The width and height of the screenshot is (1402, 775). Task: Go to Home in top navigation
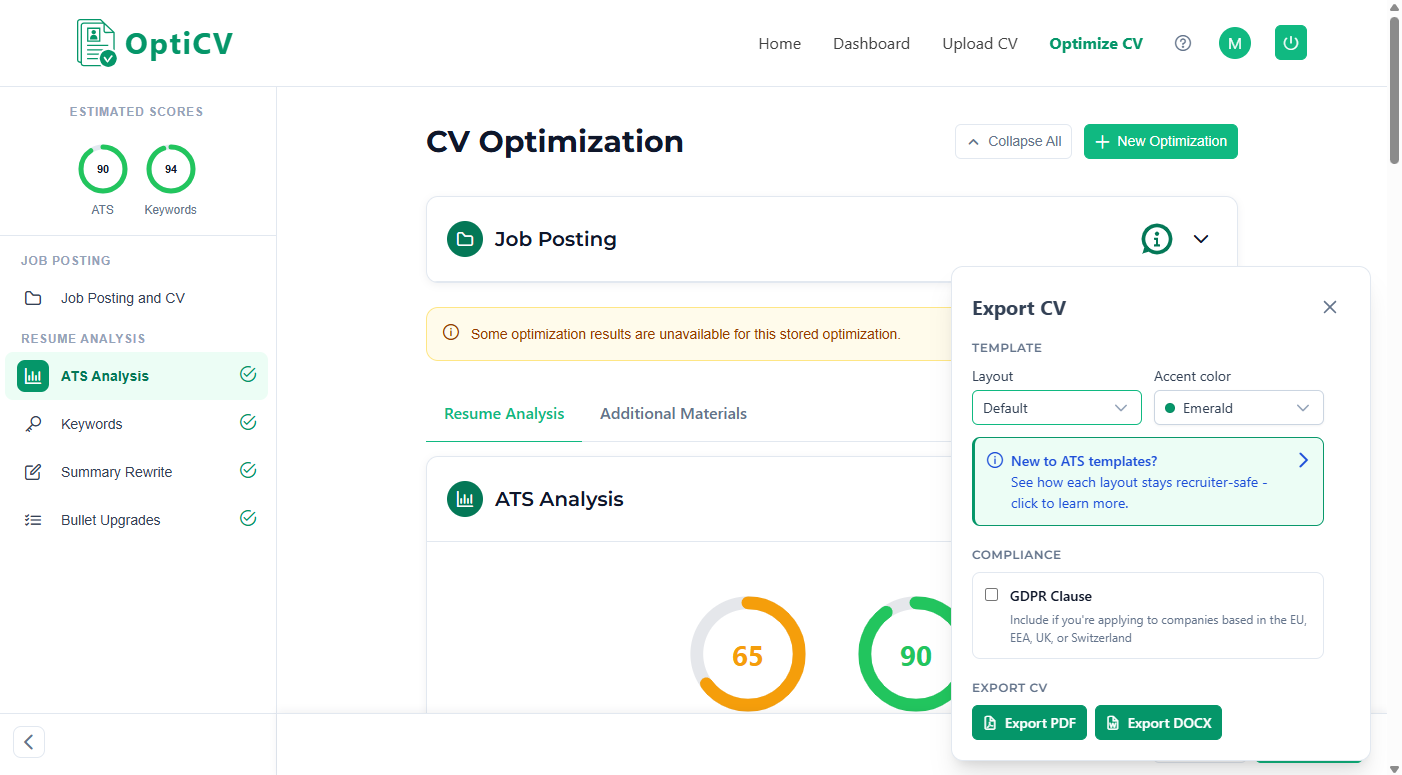click(x=779, y=44)
